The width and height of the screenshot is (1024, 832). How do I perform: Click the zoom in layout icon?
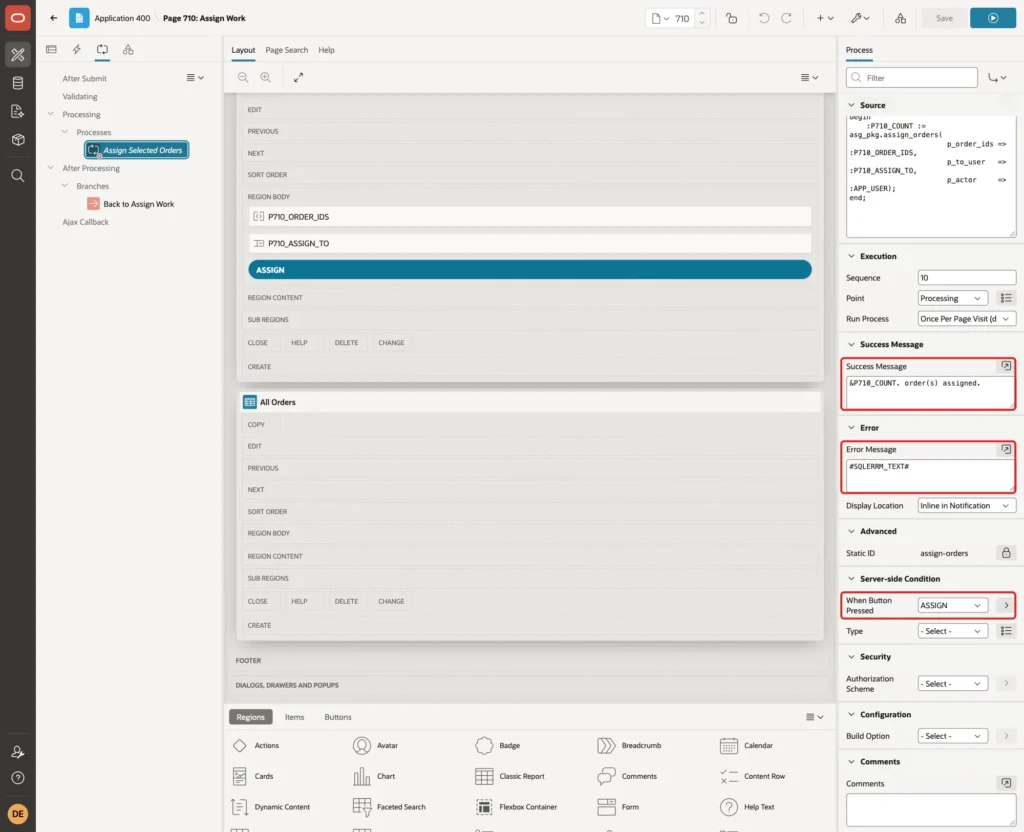click(x=266, y=77)
